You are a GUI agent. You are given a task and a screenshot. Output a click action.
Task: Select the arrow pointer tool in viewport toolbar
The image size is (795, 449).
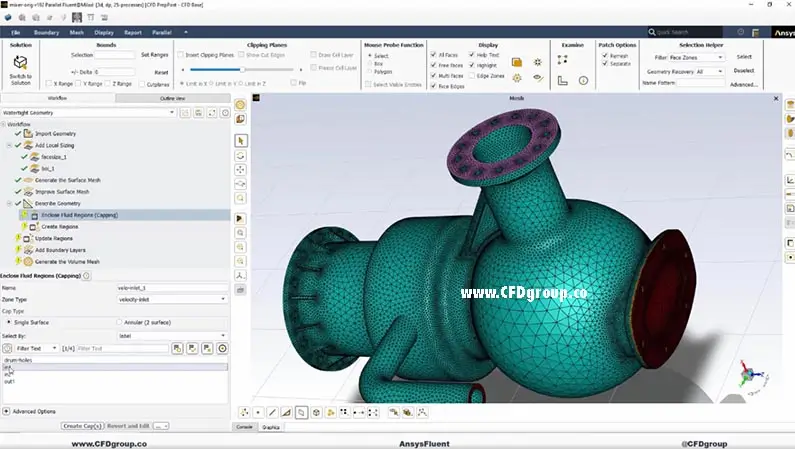pos(241,141)
